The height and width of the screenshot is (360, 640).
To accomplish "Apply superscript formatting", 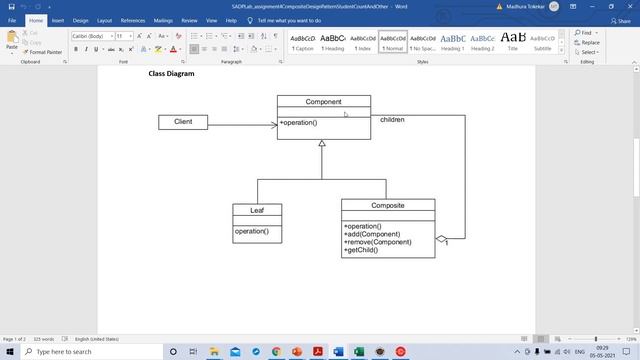I will coord(131,49).
